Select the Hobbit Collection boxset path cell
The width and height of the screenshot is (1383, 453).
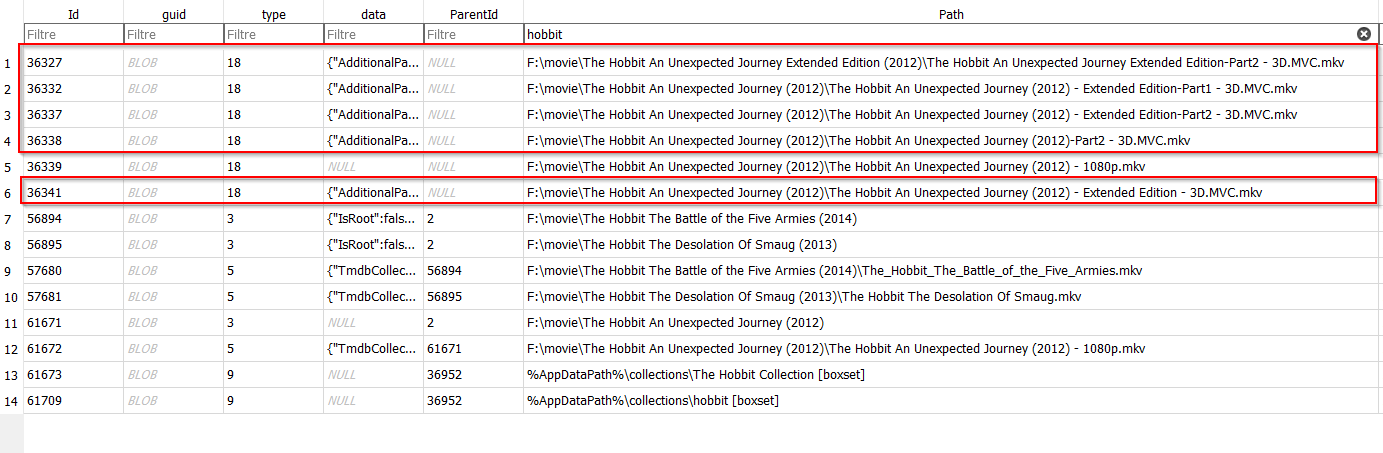(x=696, y=374)
